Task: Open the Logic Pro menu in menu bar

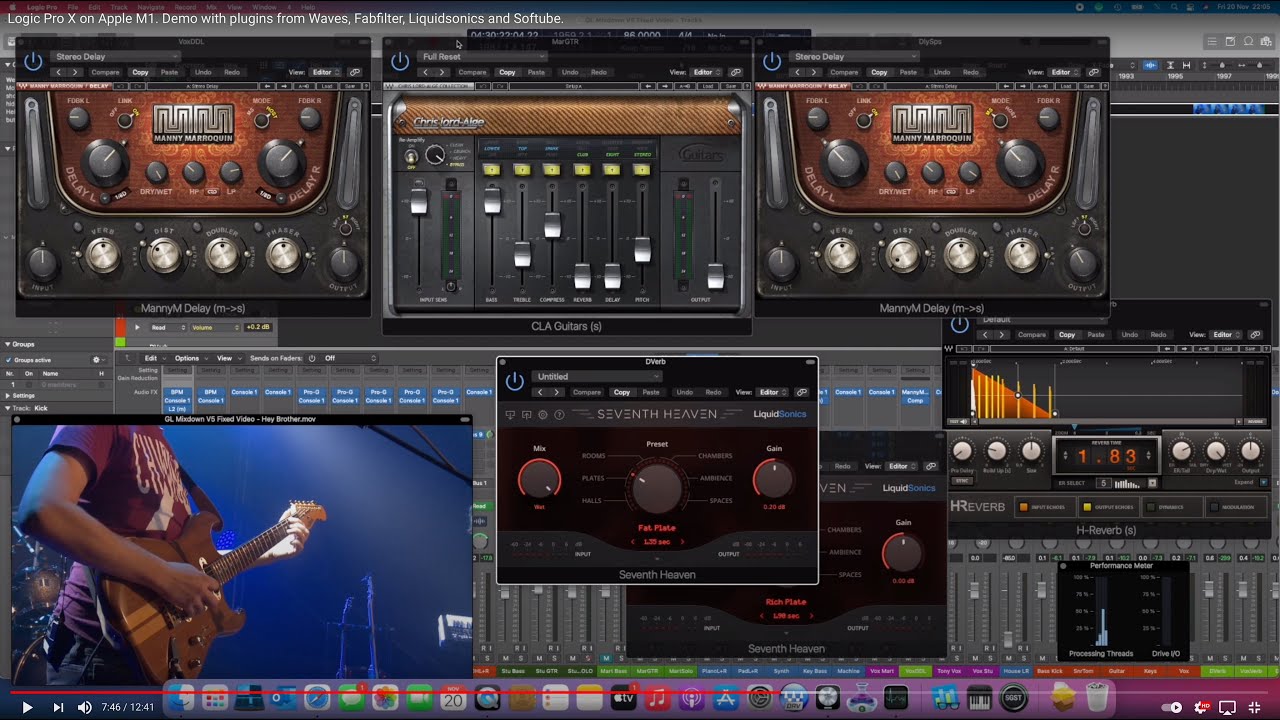Action: click(42, 7)
